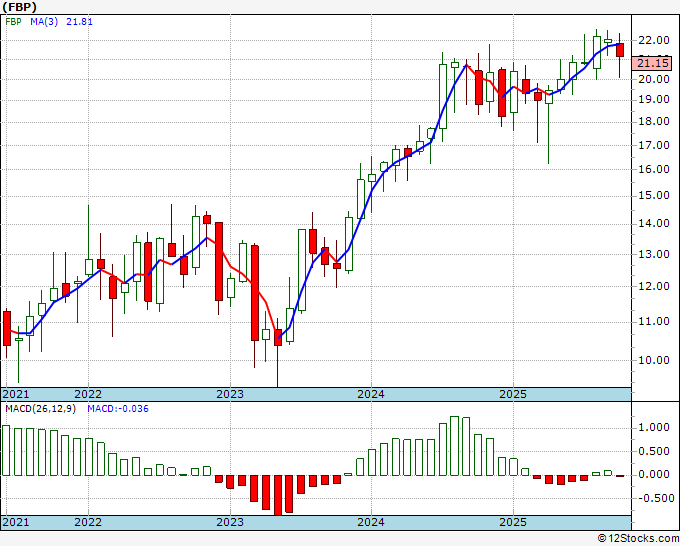680x546 pixels.
Task: Click the 10.00 price axis label
Action: pos(654,360)
